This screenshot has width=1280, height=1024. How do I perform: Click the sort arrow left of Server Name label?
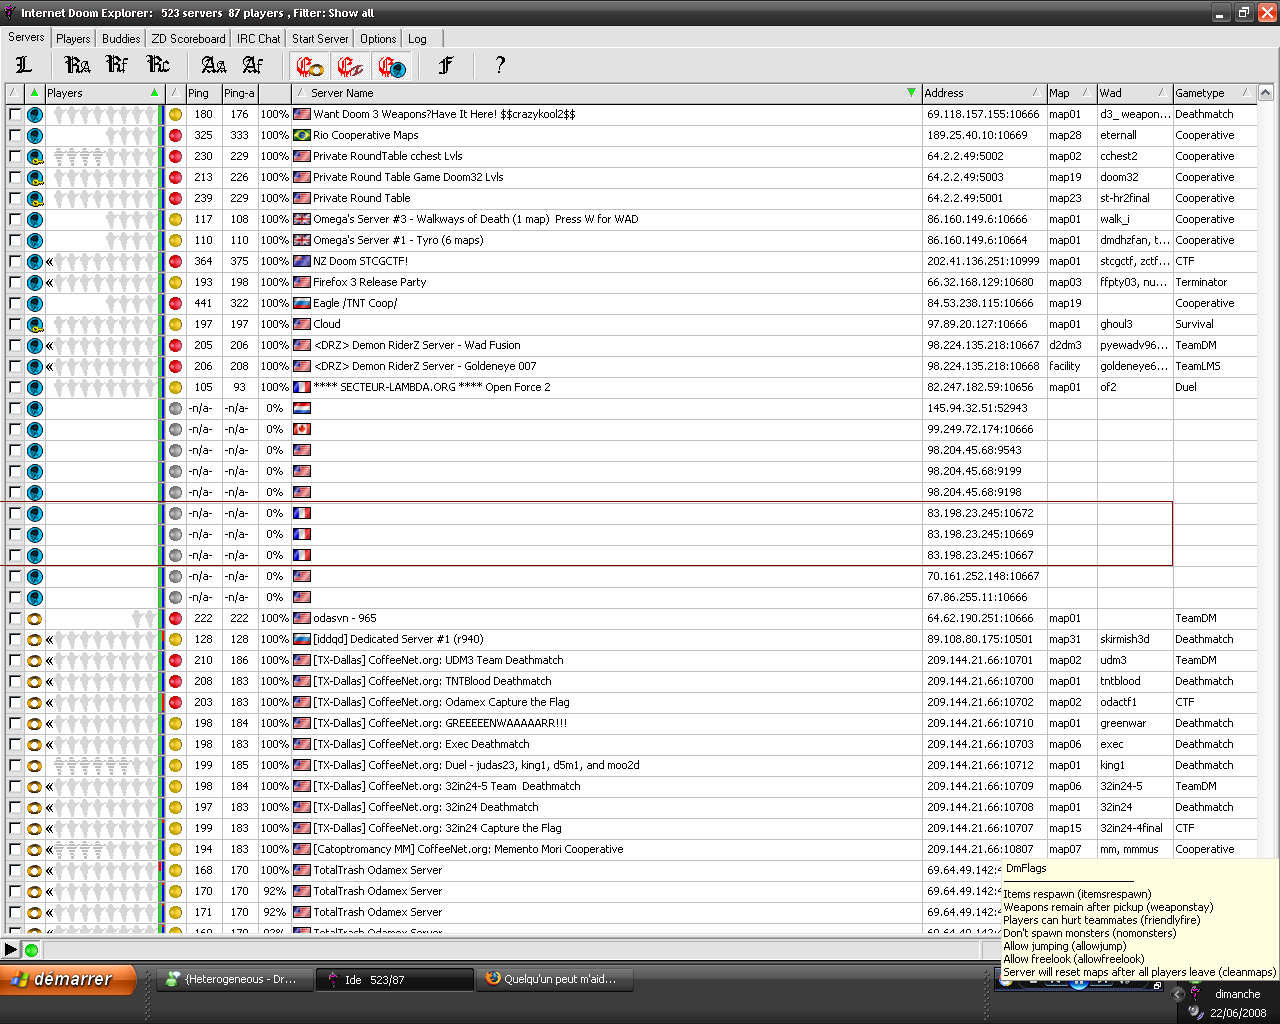[x=300, y=93]
